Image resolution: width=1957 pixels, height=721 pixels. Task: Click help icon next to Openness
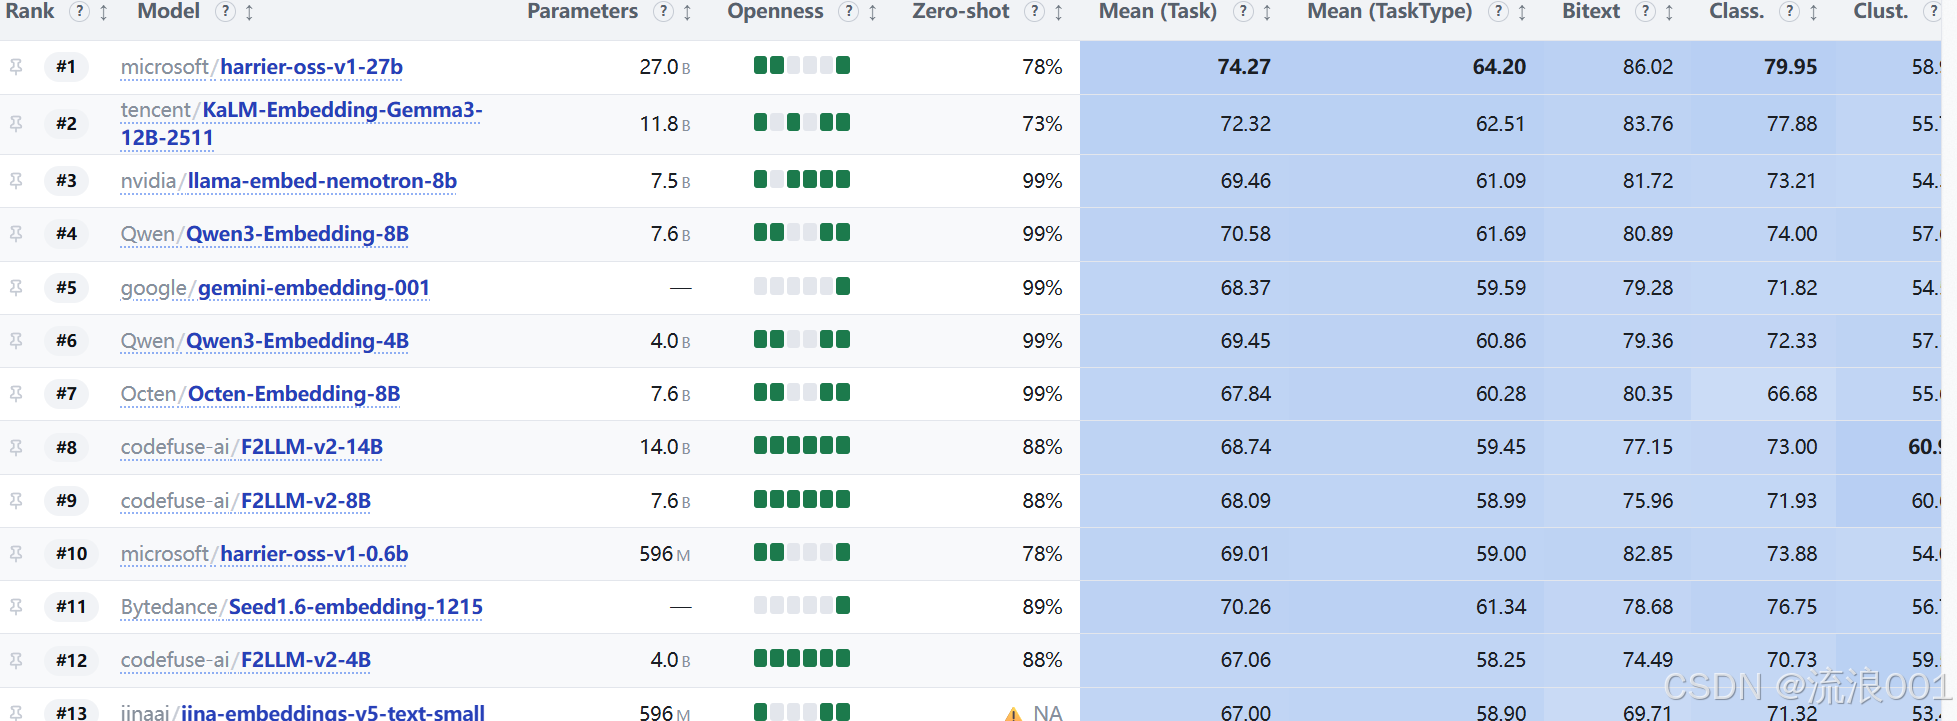click(x=849, y=12)
